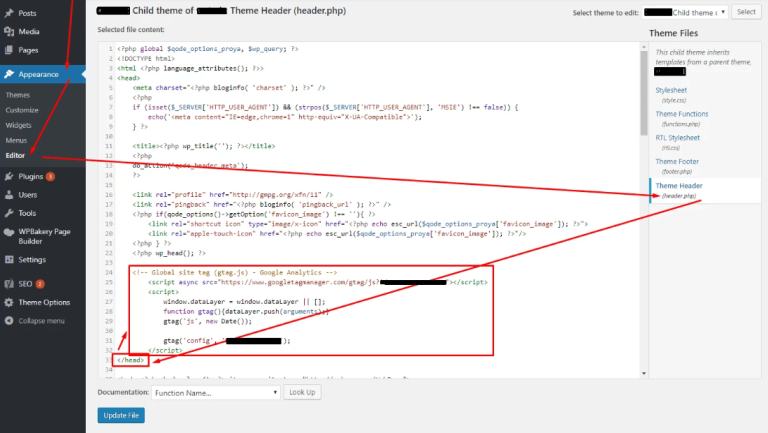Click the WPBakery Page Builder icon

click(x=9, y=232)
